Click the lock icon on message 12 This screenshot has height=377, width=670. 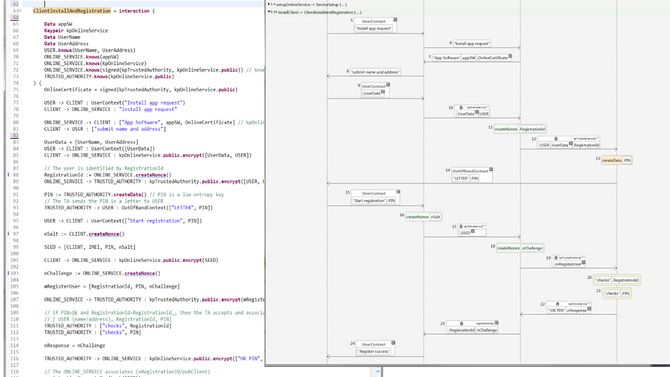556,139
